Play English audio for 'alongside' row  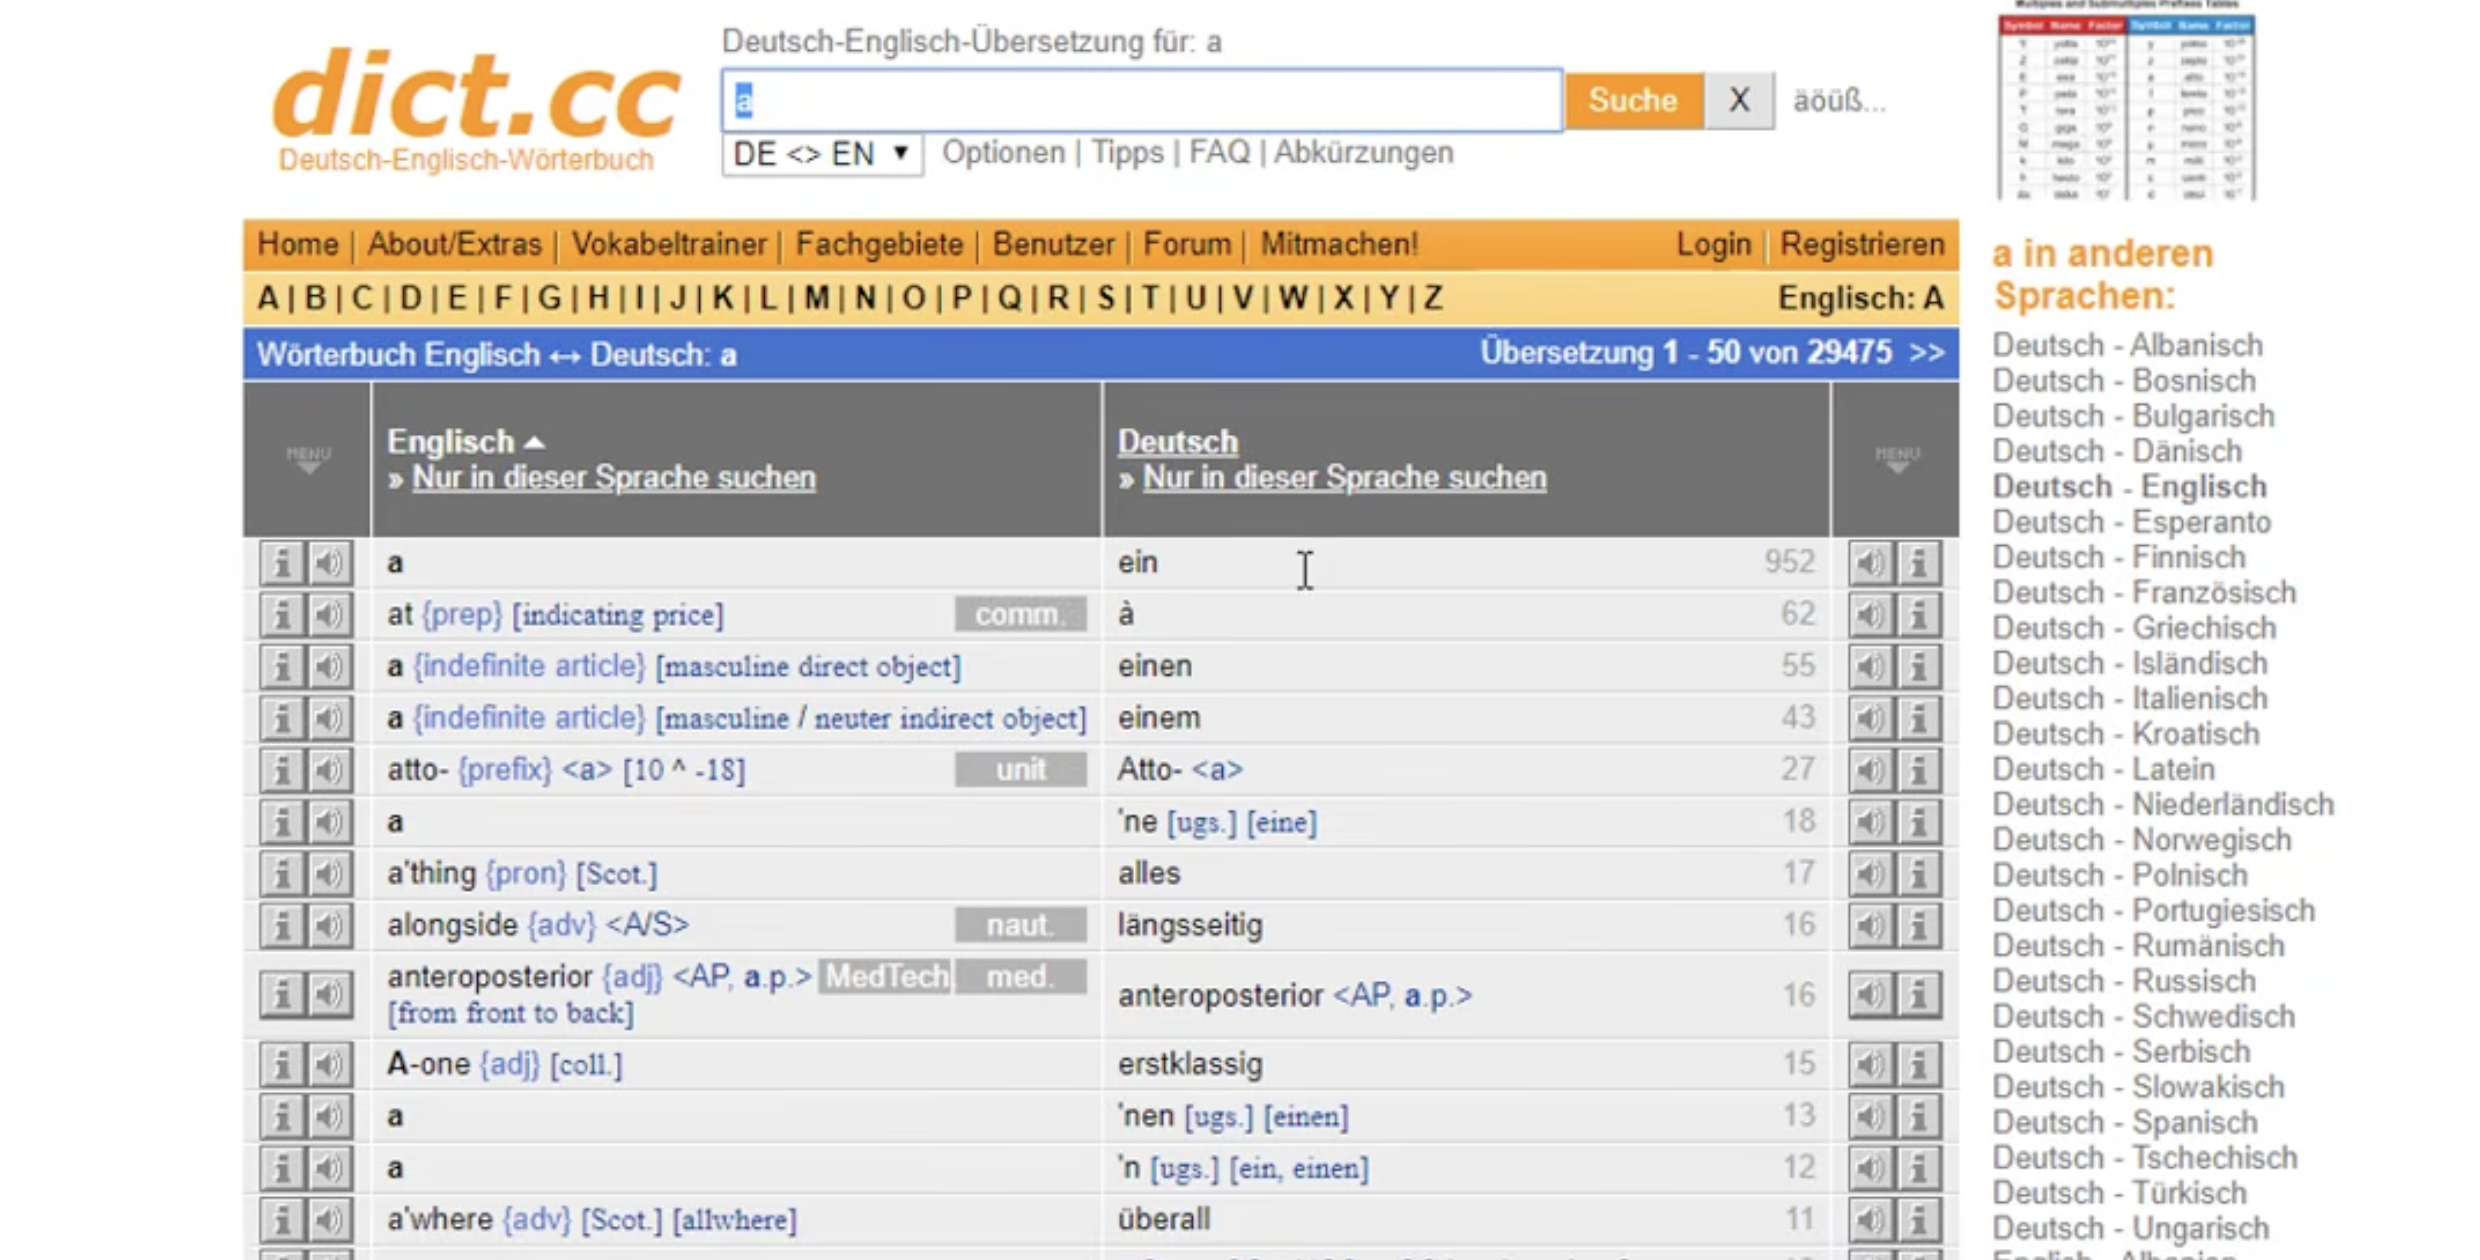click(x=329, y=926)
